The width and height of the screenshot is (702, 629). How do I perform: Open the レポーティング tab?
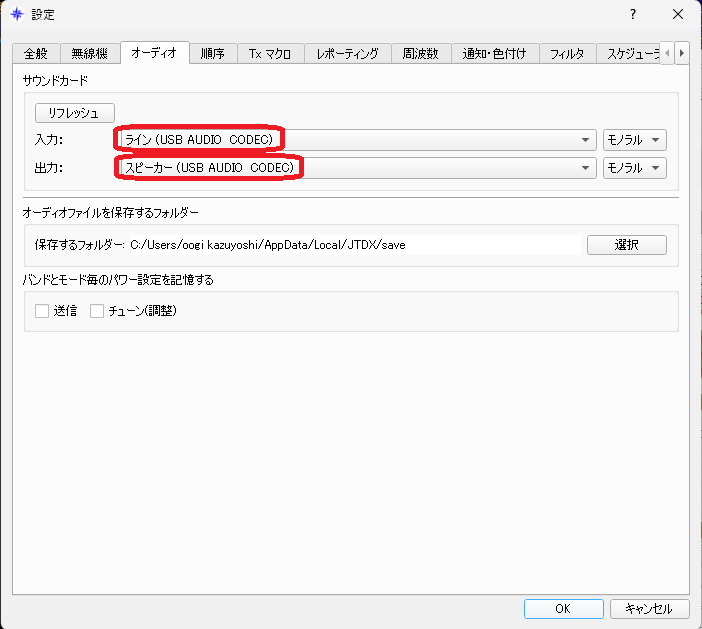point(348,54)
